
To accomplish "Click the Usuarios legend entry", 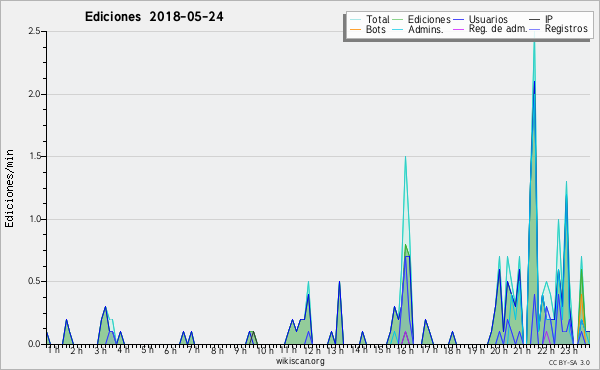I will tap(481, 19).
